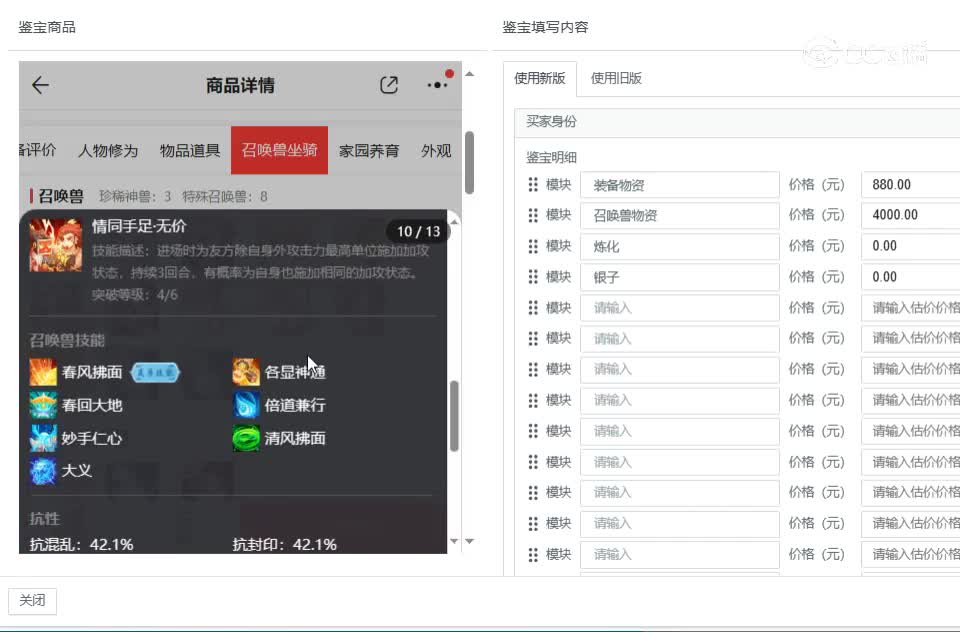This screenshot has height=632, width=960.
Task: Click the back arrow on 商品详情 page
Action: 40,86
